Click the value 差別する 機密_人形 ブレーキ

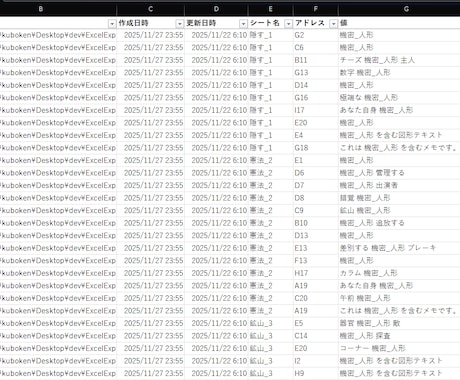tap(388, 248)
